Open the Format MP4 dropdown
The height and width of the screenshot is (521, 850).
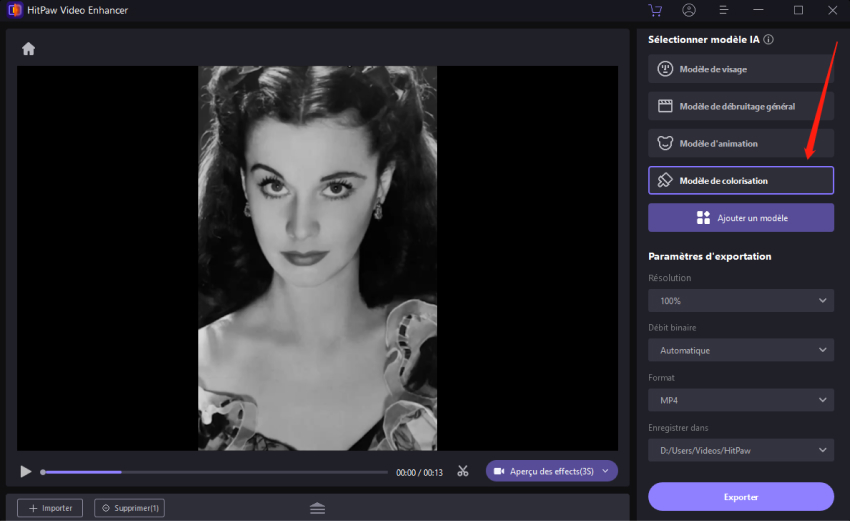click(740, 400)
